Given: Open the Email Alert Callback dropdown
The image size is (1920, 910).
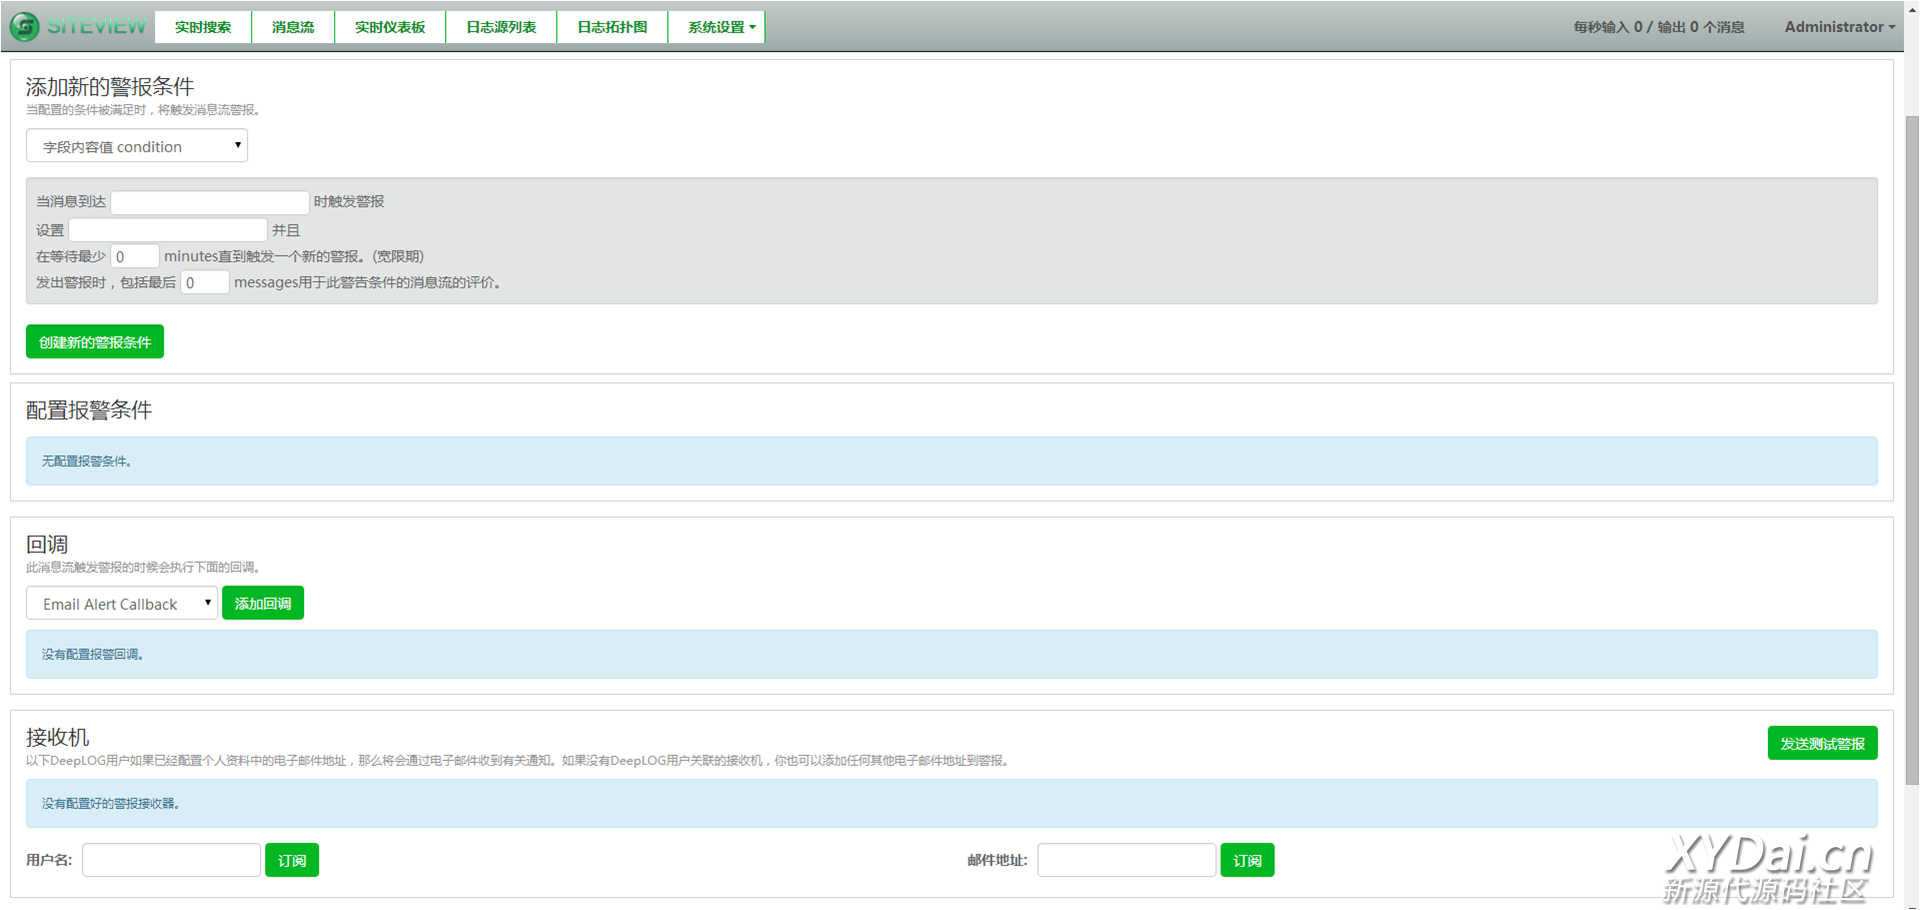Looking at the screenshot, I should pyautogui.click(x=122, y=604).
